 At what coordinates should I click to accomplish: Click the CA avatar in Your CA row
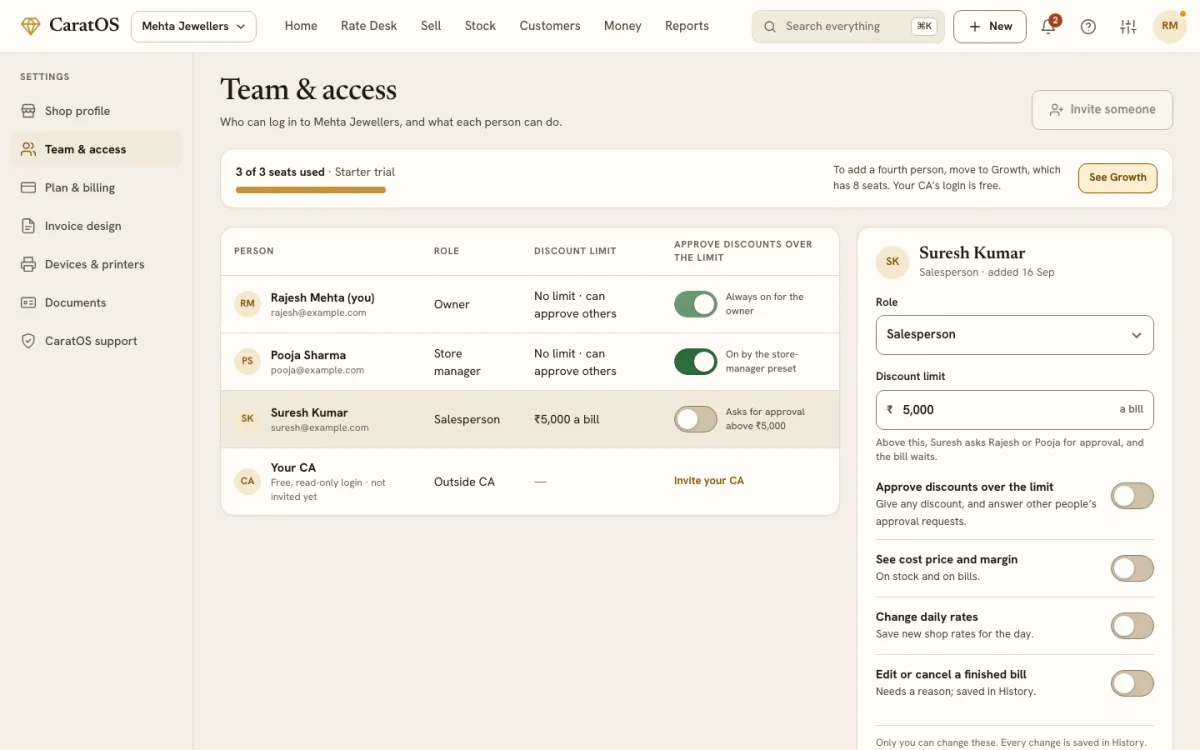247,481
